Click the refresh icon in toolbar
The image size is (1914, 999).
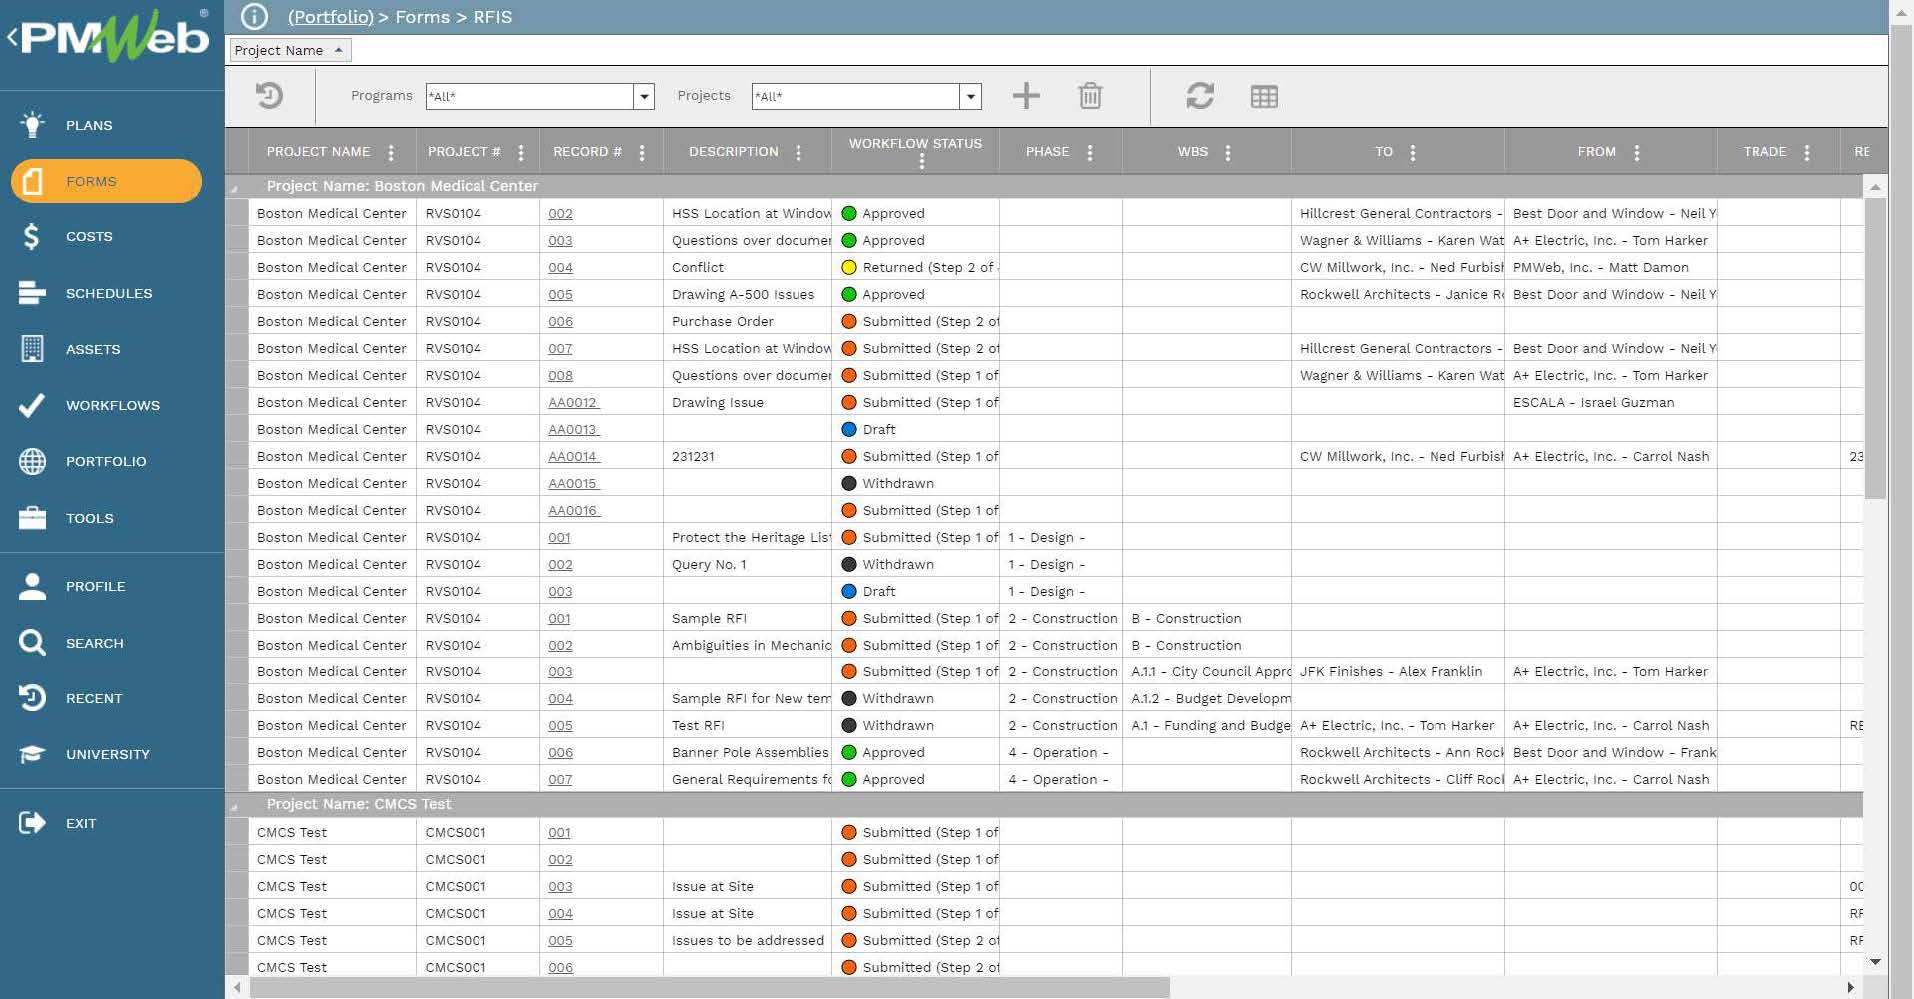(x=1200, y=96)
